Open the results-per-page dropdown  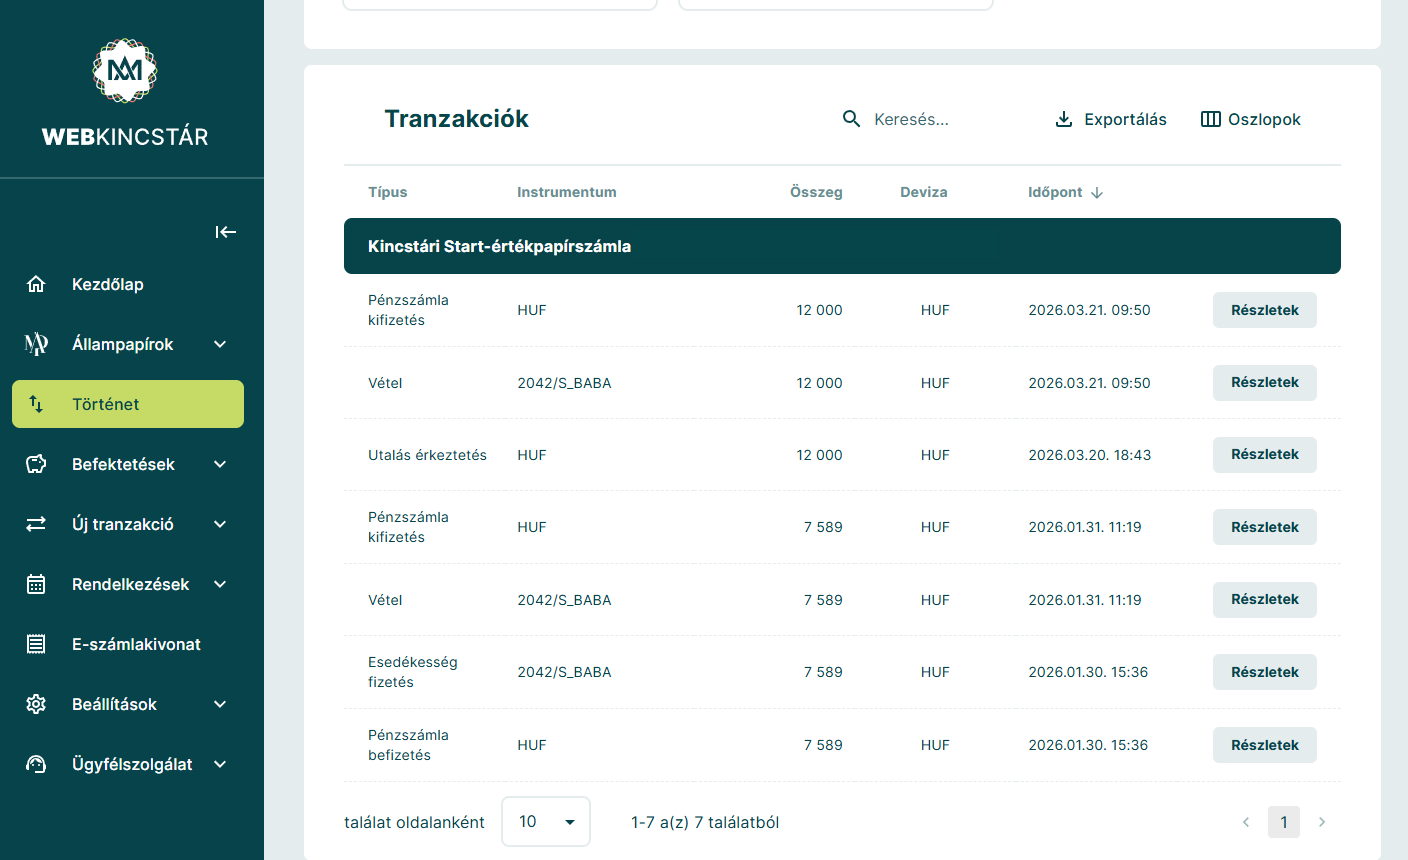545,822
